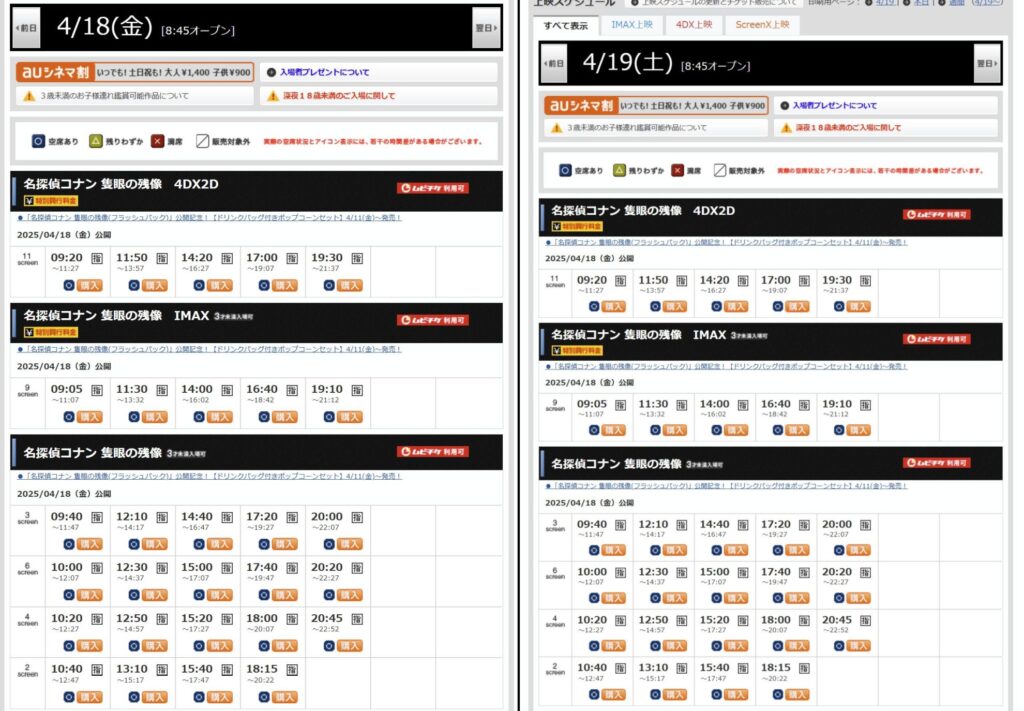On 4/18, click the 購入 button for 10:40

coord(89,697)
